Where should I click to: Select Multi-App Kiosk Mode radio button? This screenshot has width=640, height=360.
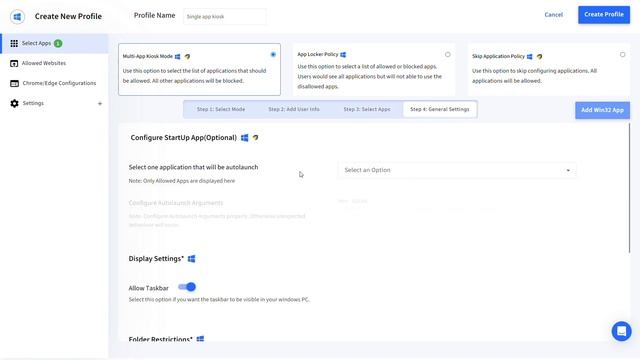pyautogui.click(x=273, y=54)
